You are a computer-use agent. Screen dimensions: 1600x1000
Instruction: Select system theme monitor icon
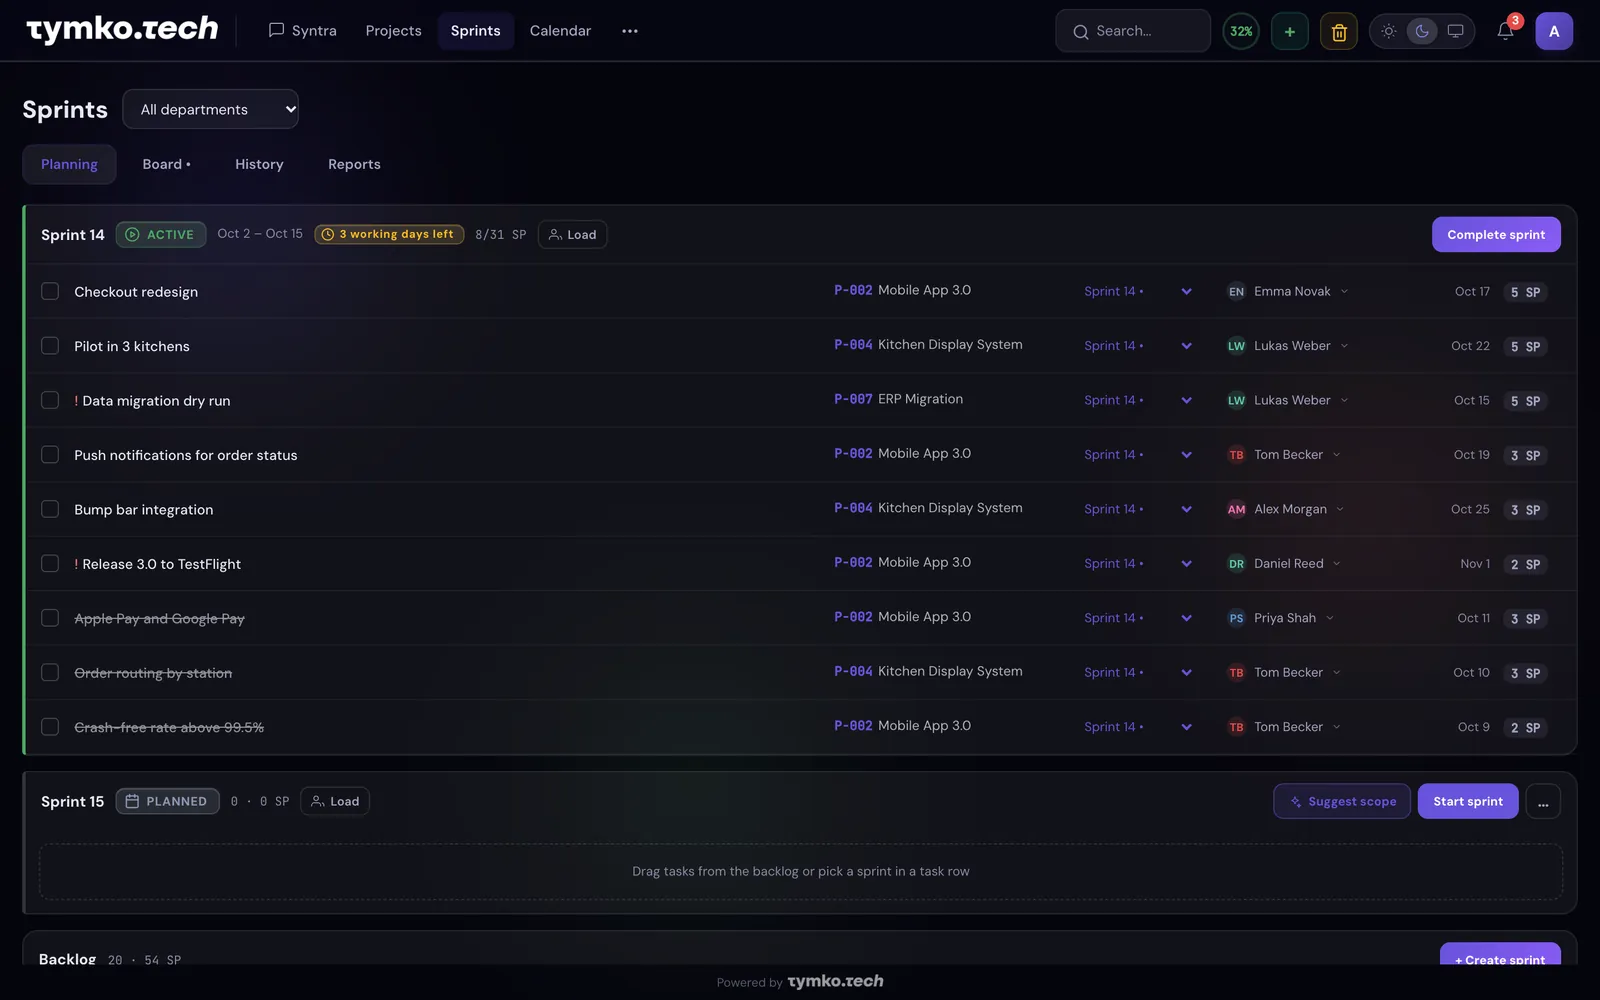click(x=1455, y=31)
